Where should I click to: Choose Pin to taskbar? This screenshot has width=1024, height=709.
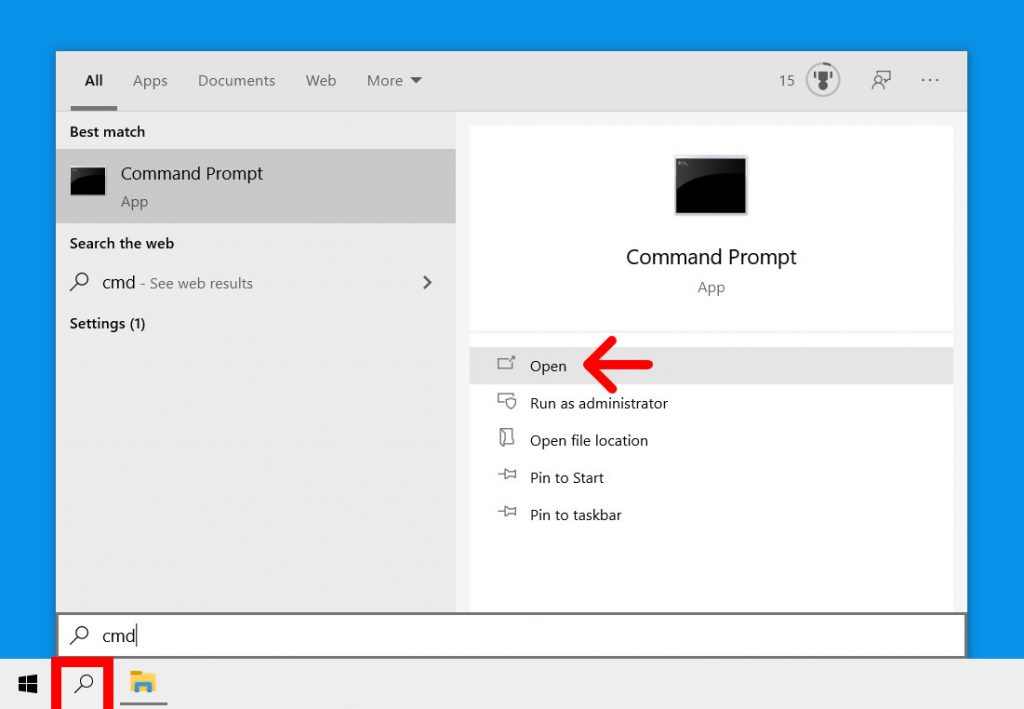[711, 514]
